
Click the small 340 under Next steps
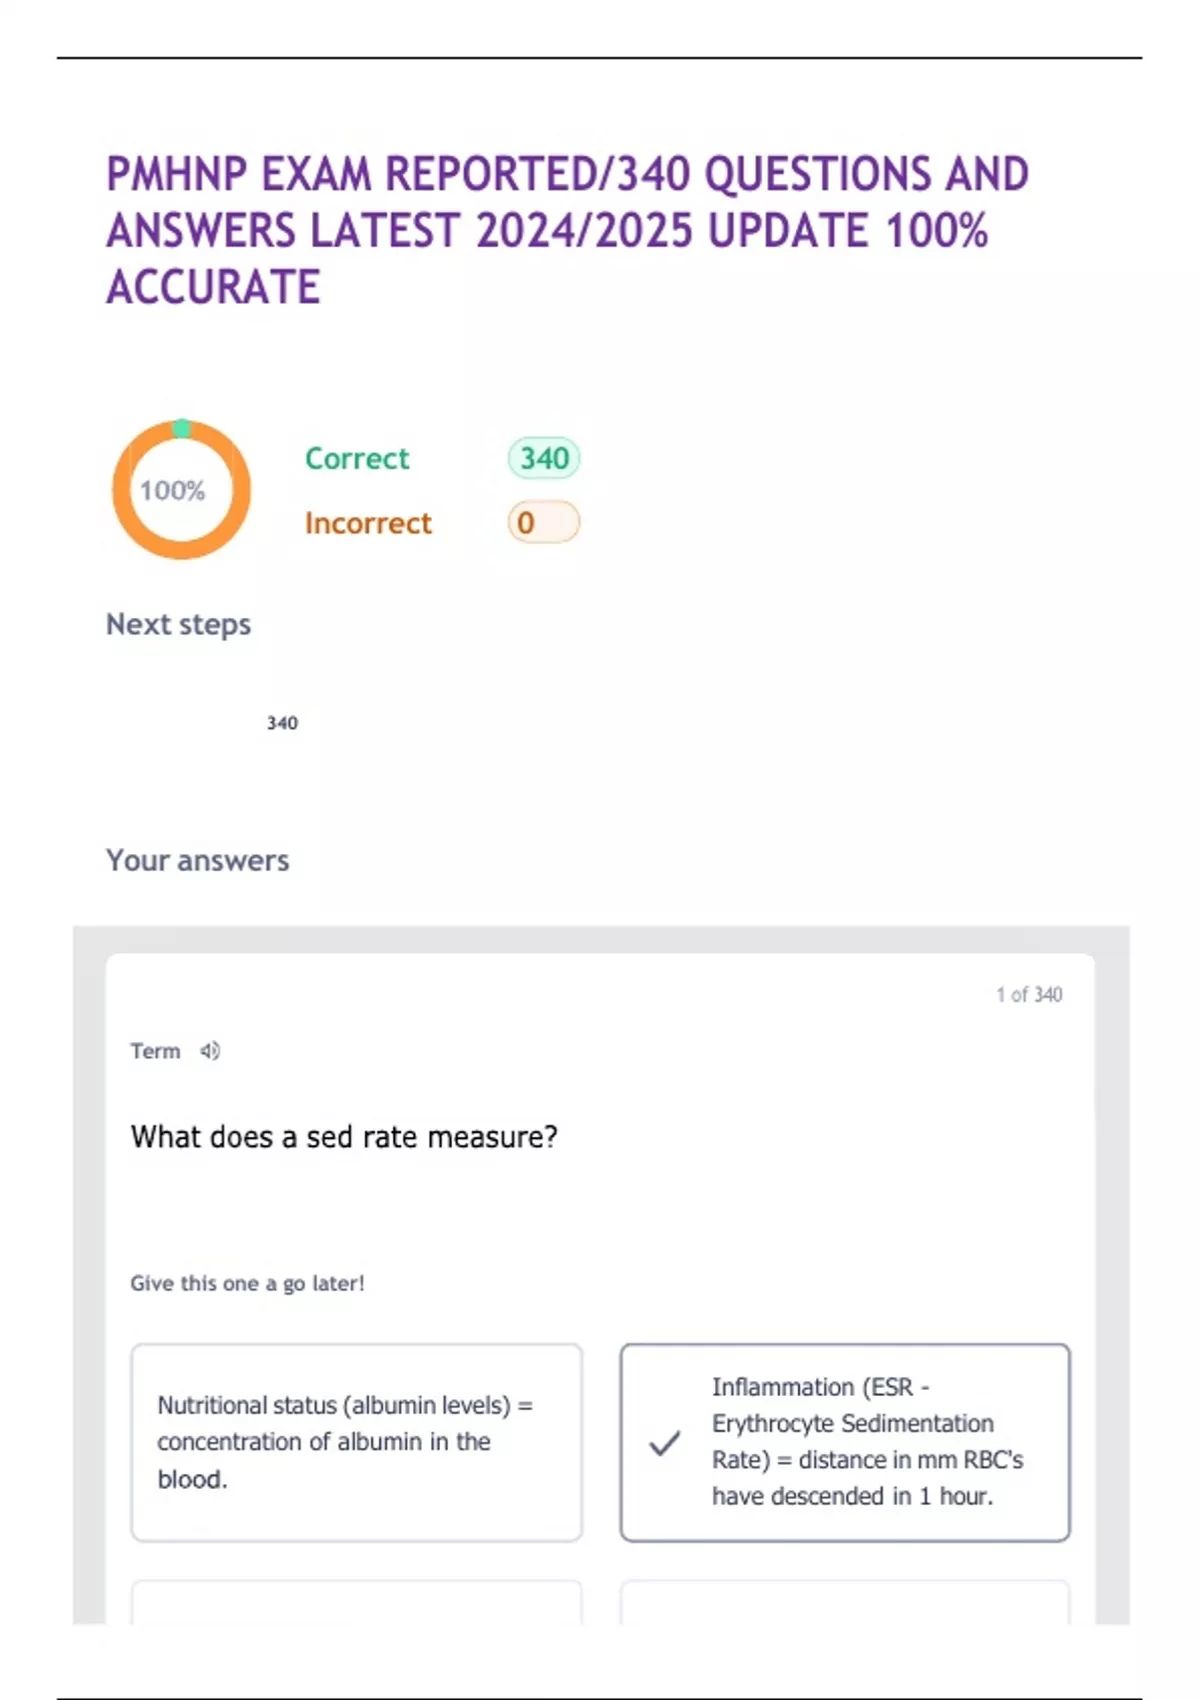[282, 723]
